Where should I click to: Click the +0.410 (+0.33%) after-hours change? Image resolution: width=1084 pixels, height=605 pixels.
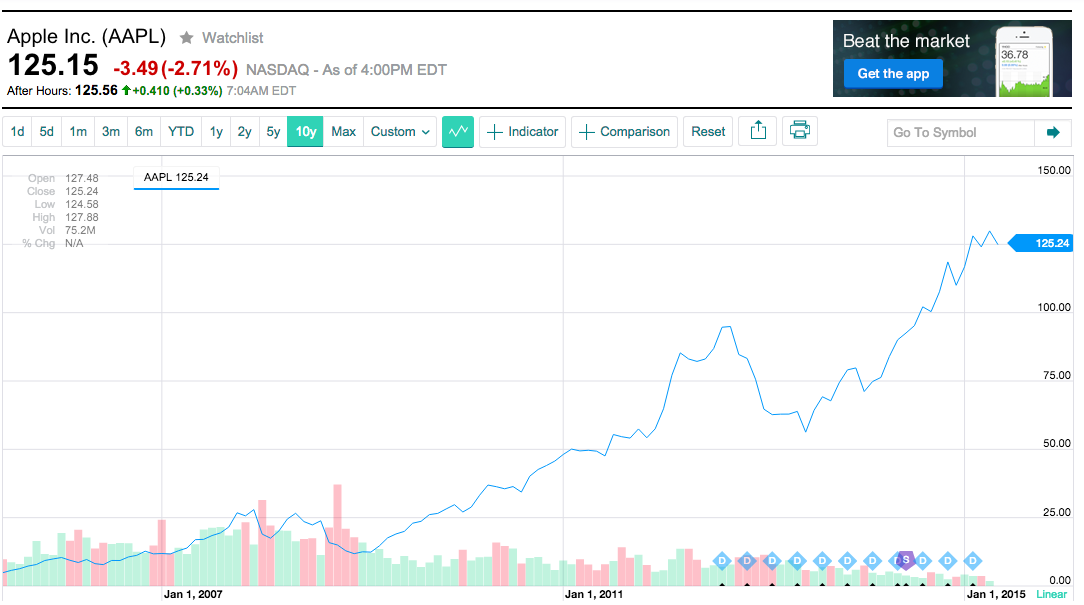[177, 91]
